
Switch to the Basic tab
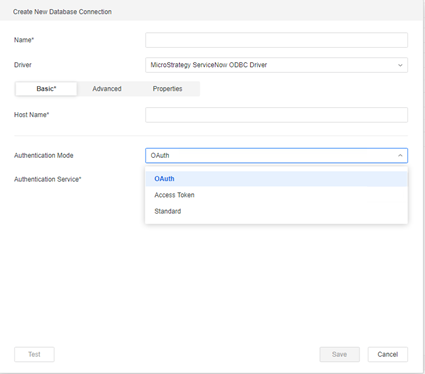[46, 89]
